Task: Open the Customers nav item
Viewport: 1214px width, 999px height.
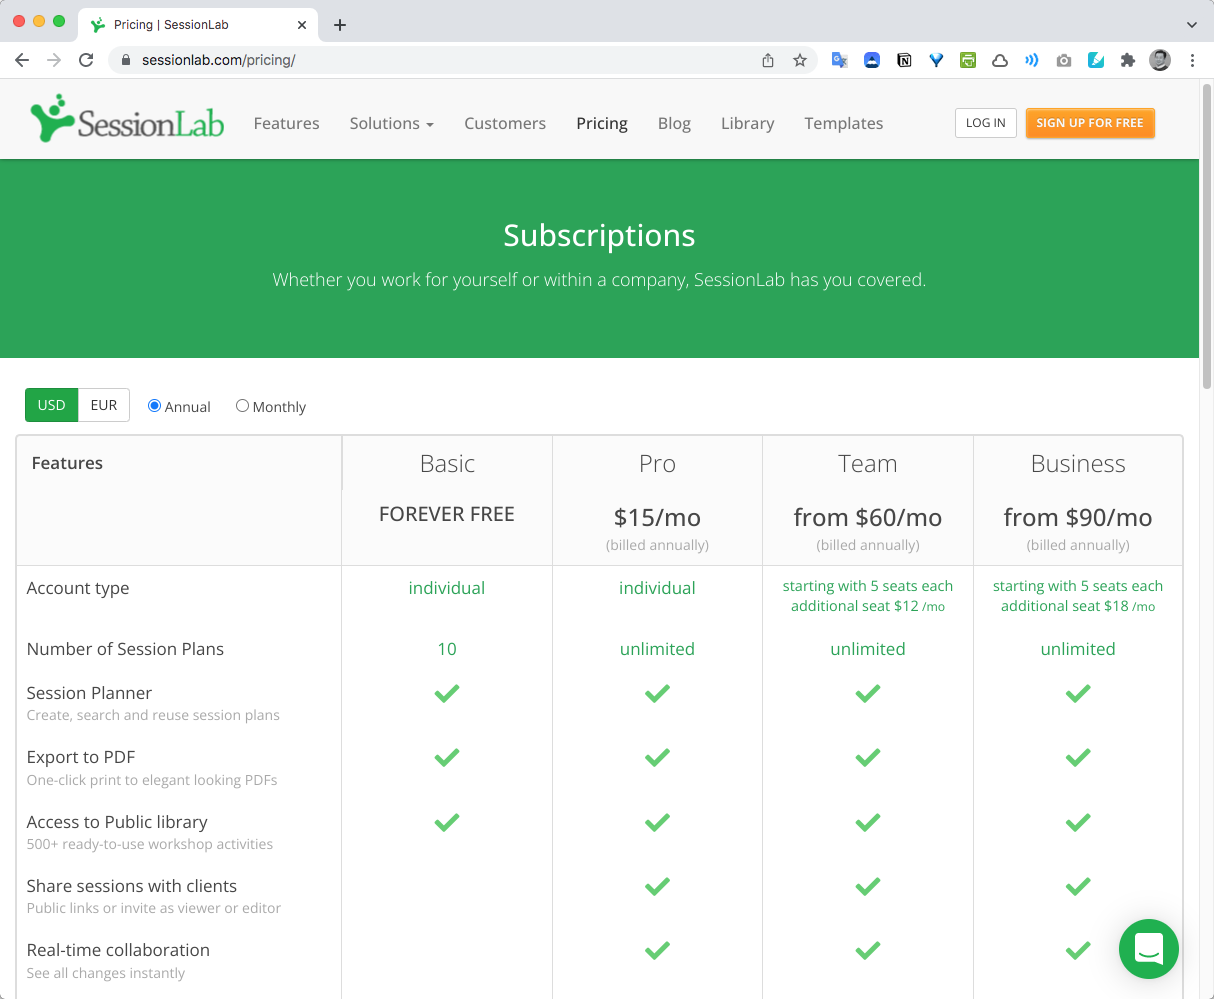Action: (505, 123)
